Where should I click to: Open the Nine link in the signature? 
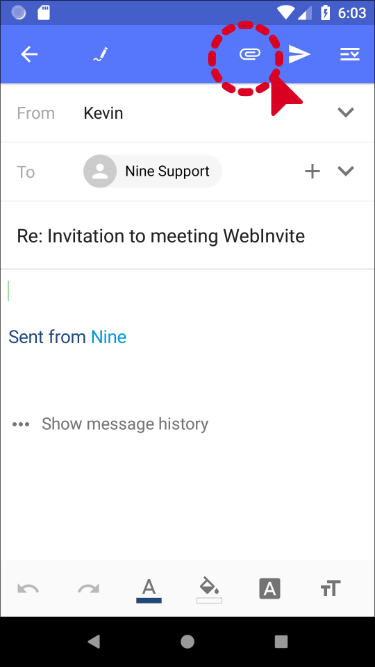tap(109, 337)
